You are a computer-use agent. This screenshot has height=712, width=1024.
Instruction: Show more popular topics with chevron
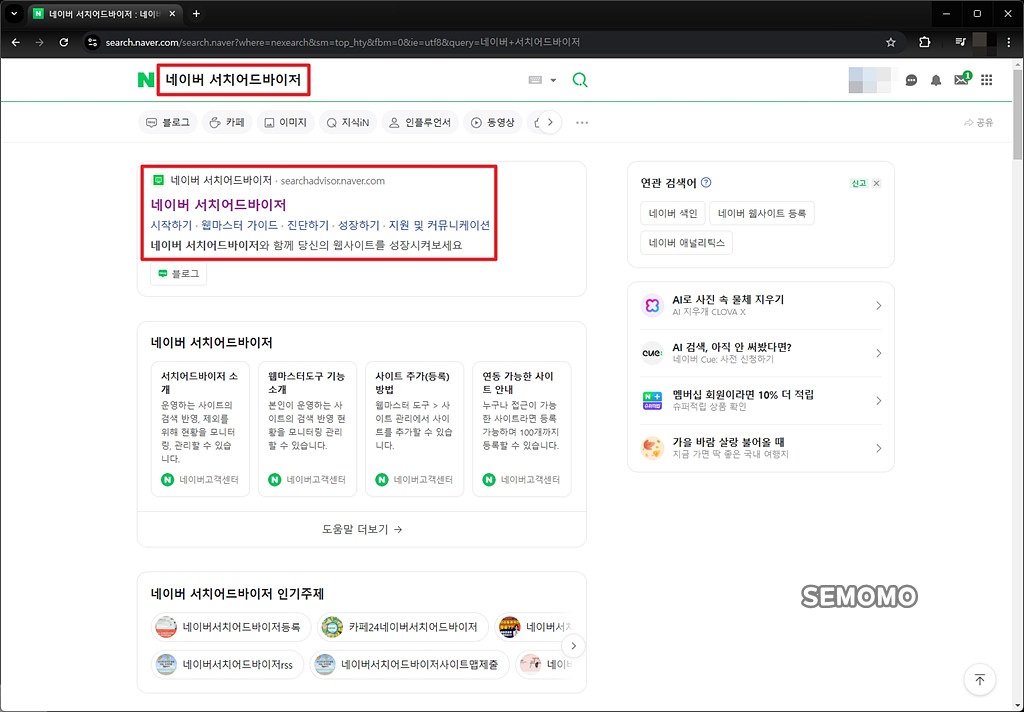point(573,646)
